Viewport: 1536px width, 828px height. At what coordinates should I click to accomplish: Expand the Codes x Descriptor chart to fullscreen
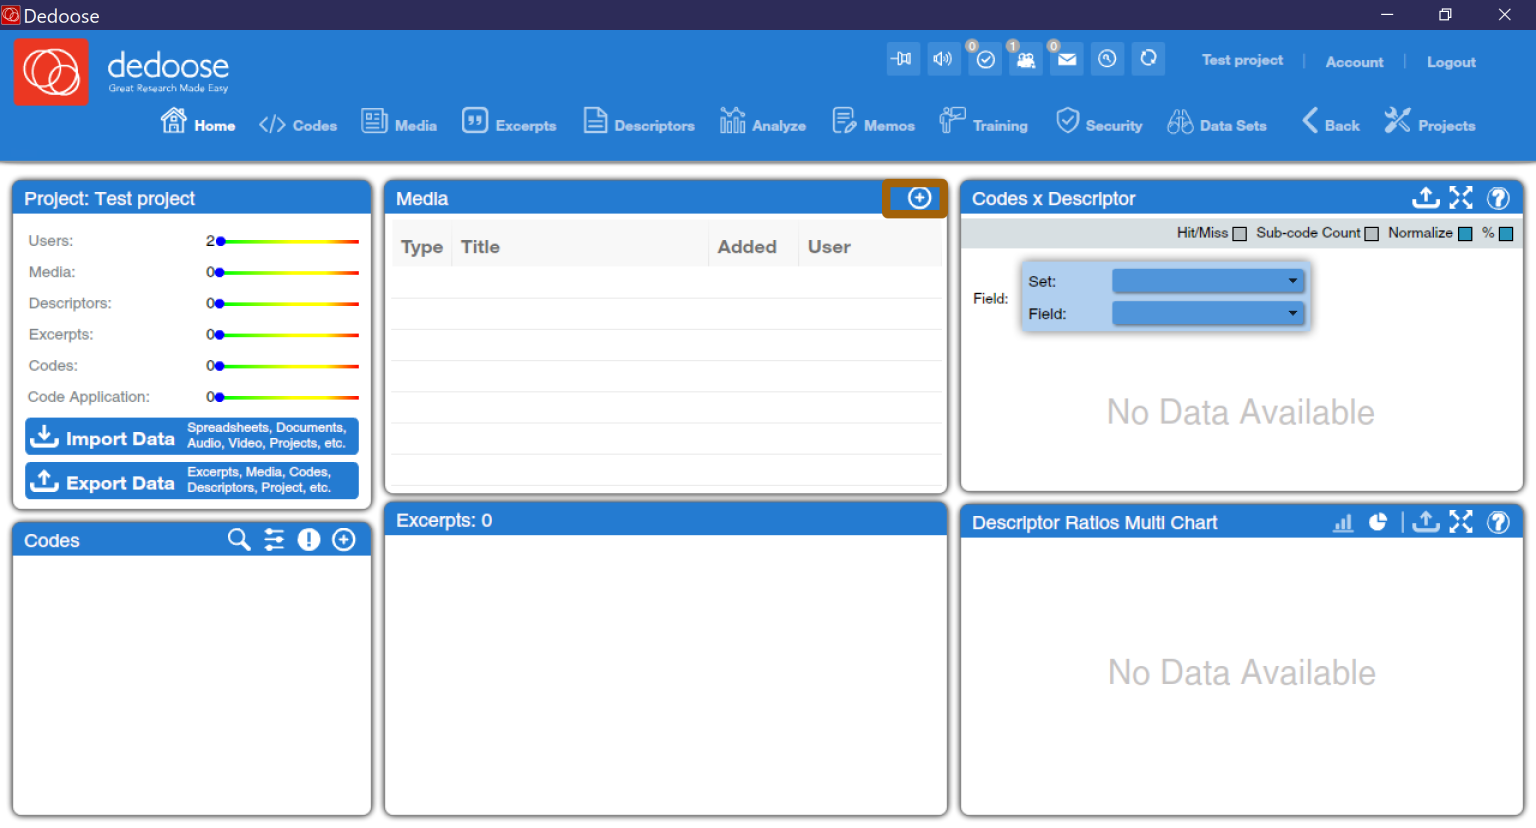coord(1460,198)
